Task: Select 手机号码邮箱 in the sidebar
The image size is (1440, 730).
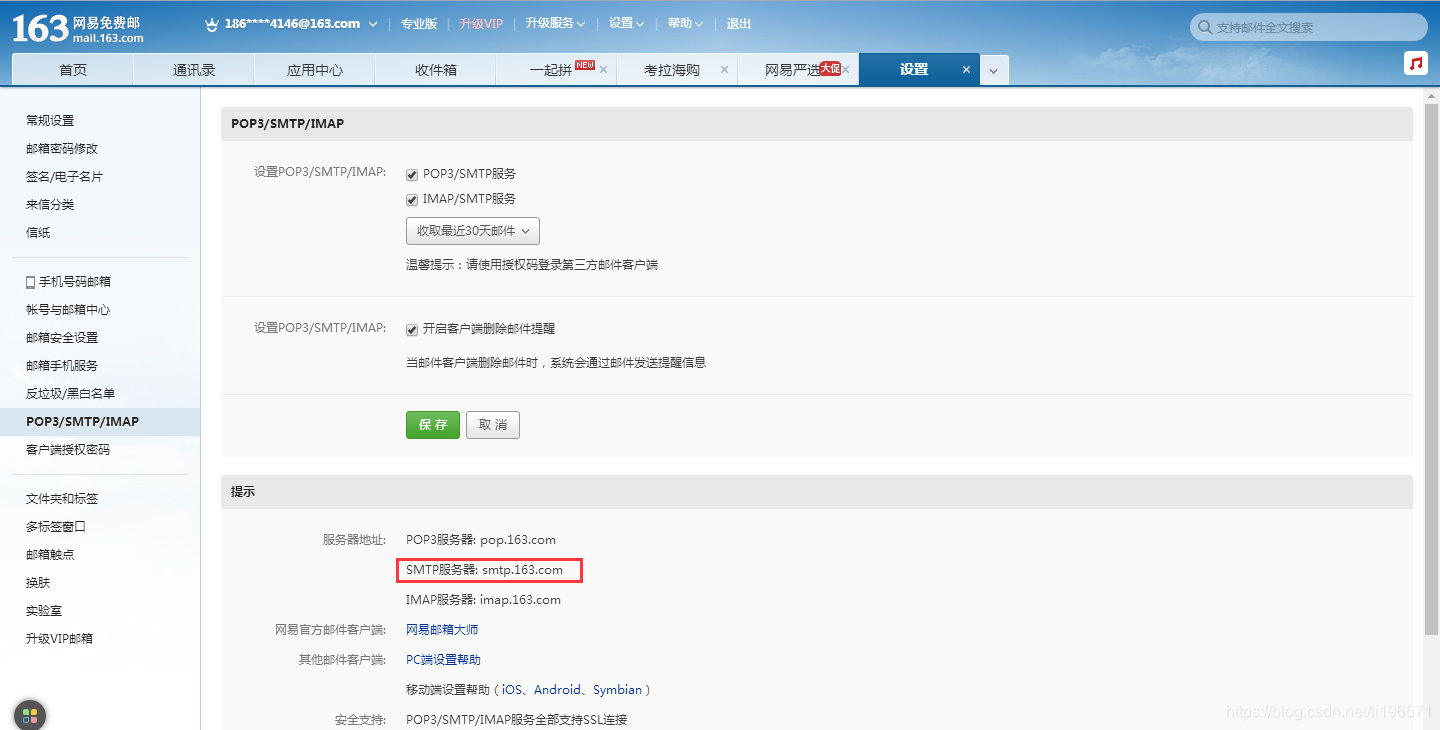Action: (x=75, y=282)
